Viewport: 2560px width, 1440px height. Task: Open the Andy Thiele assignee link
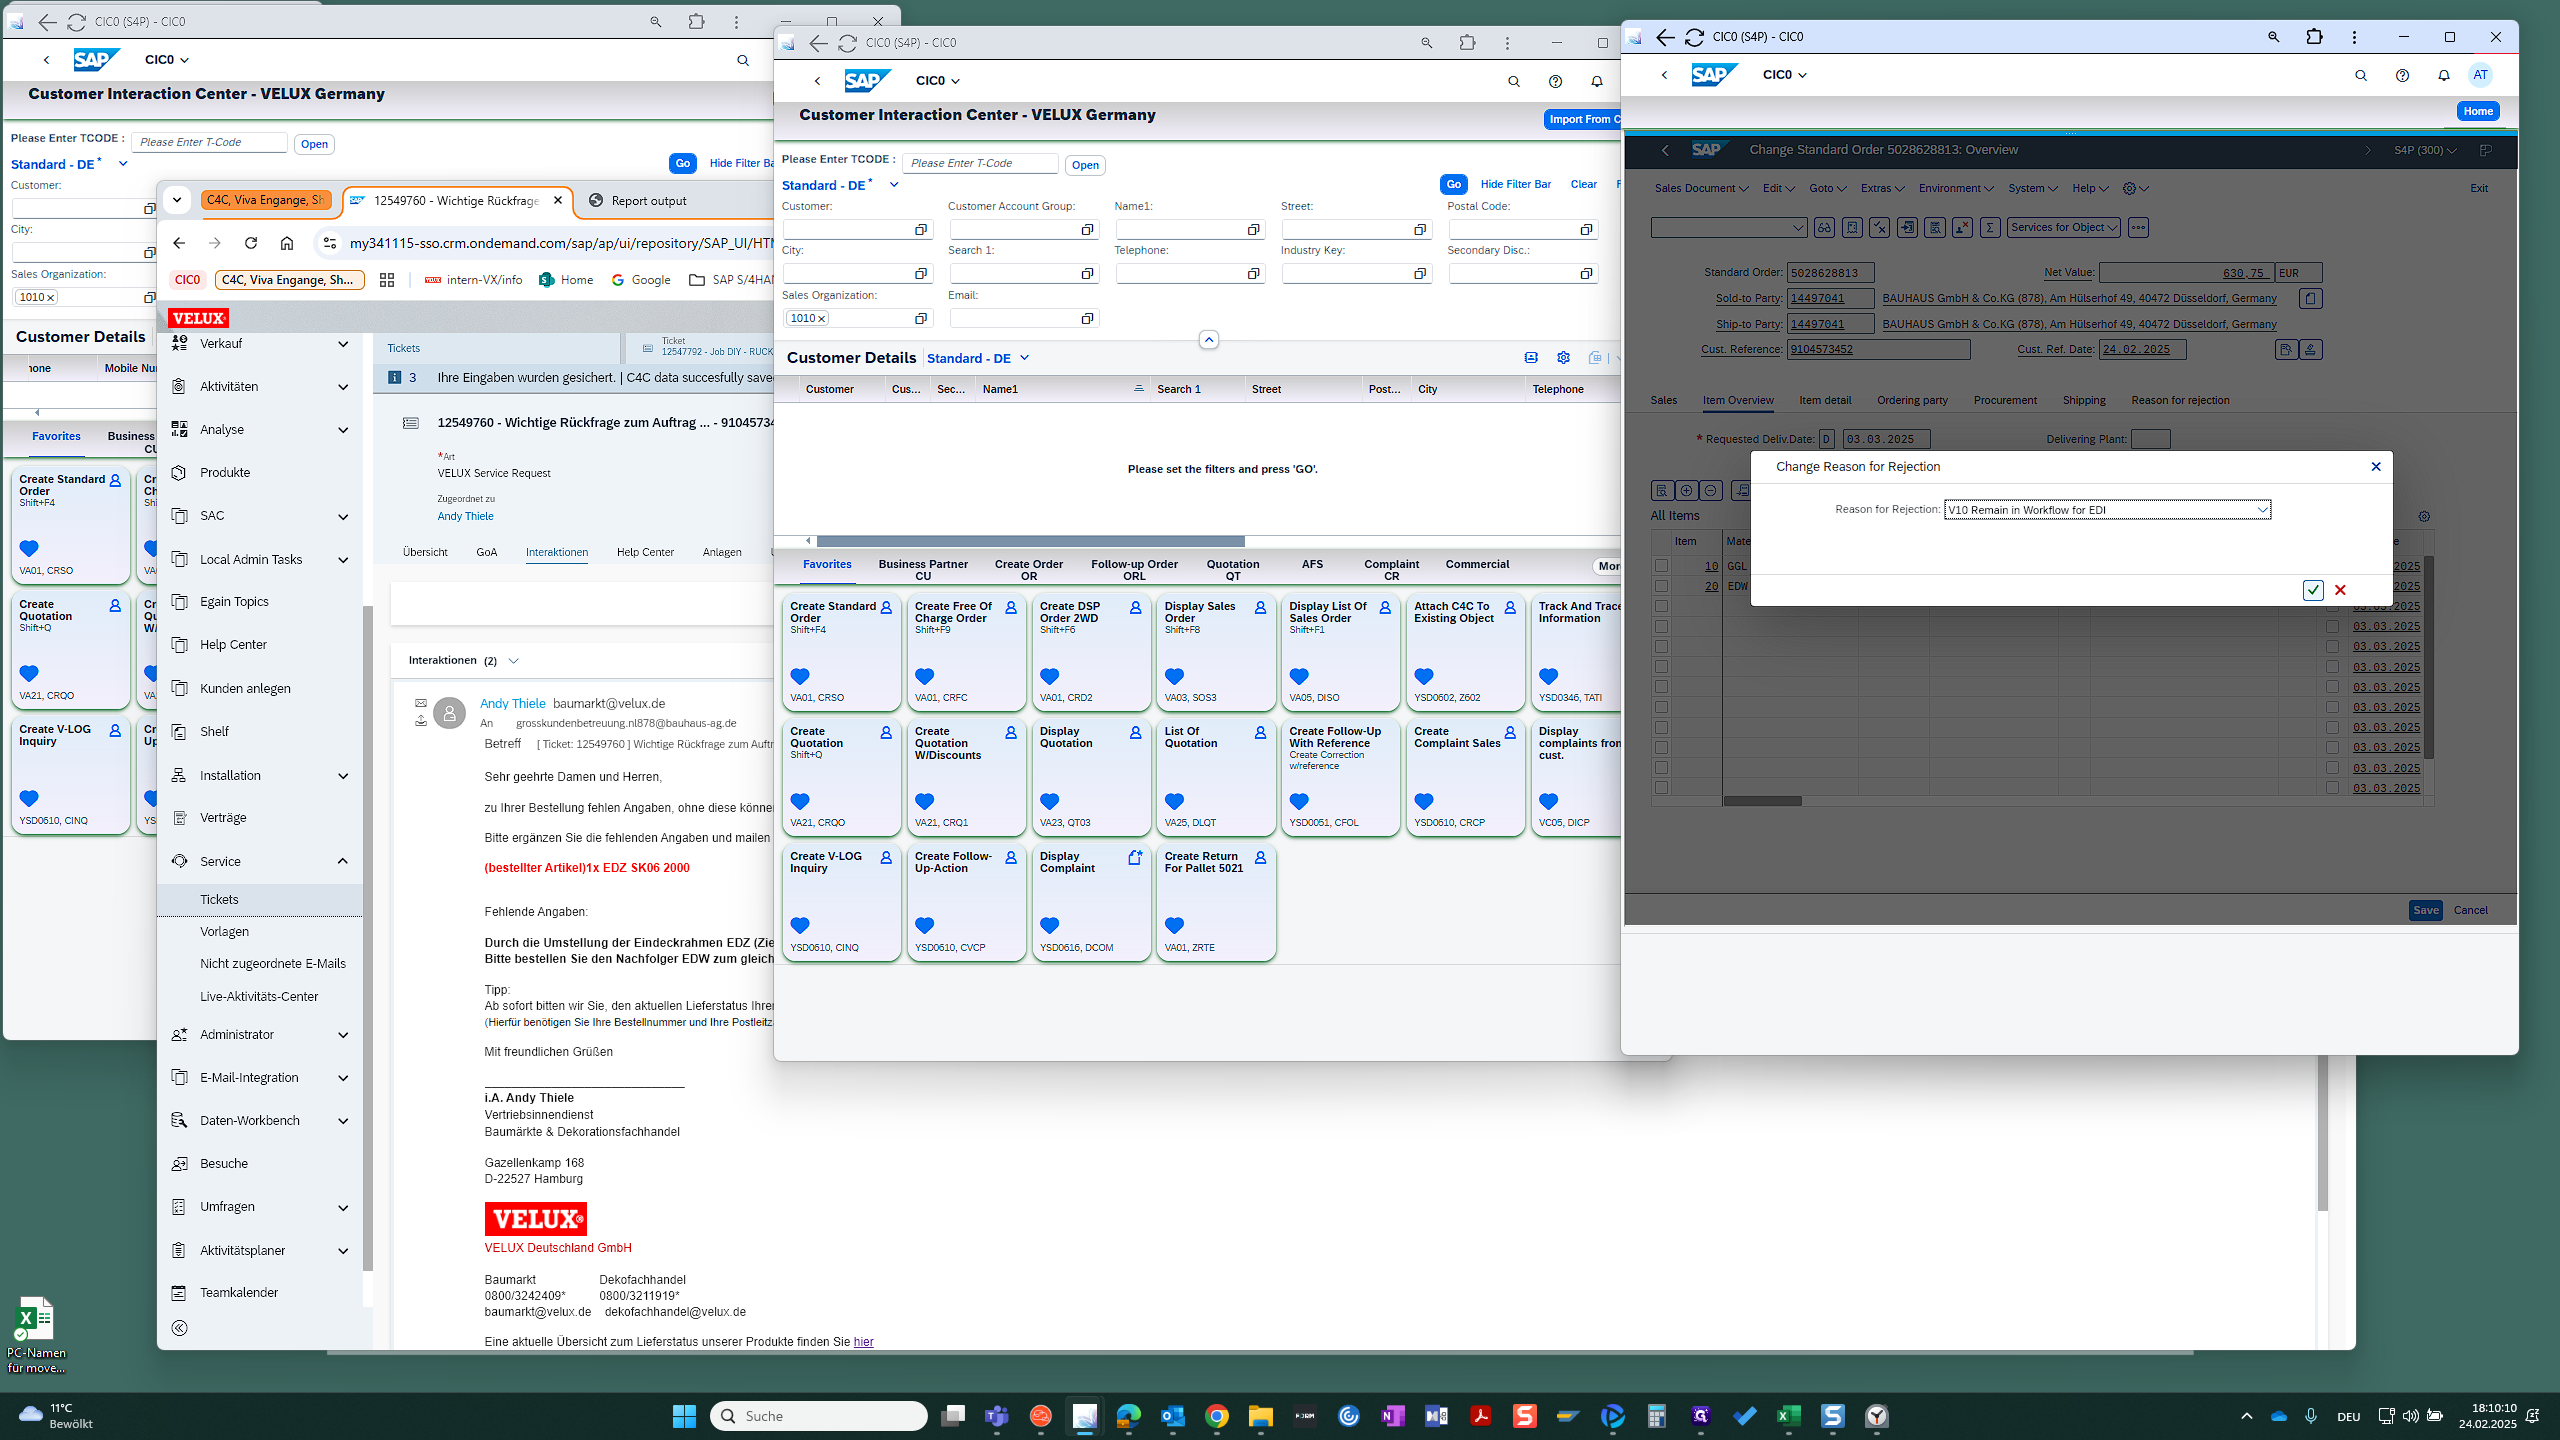[465, 516]
